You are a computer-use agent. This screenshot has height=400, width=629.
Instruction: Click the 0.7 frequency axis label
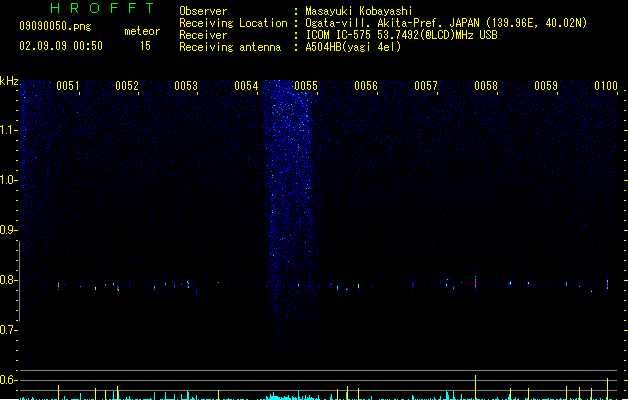[x=8, y=330]
